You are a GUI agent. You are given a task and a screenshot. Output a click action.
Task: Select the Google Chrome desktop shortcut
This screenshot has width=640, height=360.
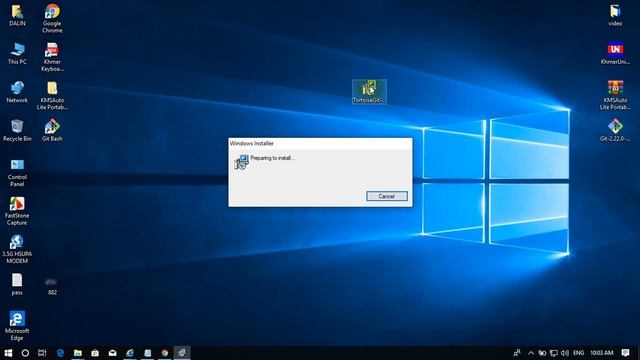coord(52,19)
